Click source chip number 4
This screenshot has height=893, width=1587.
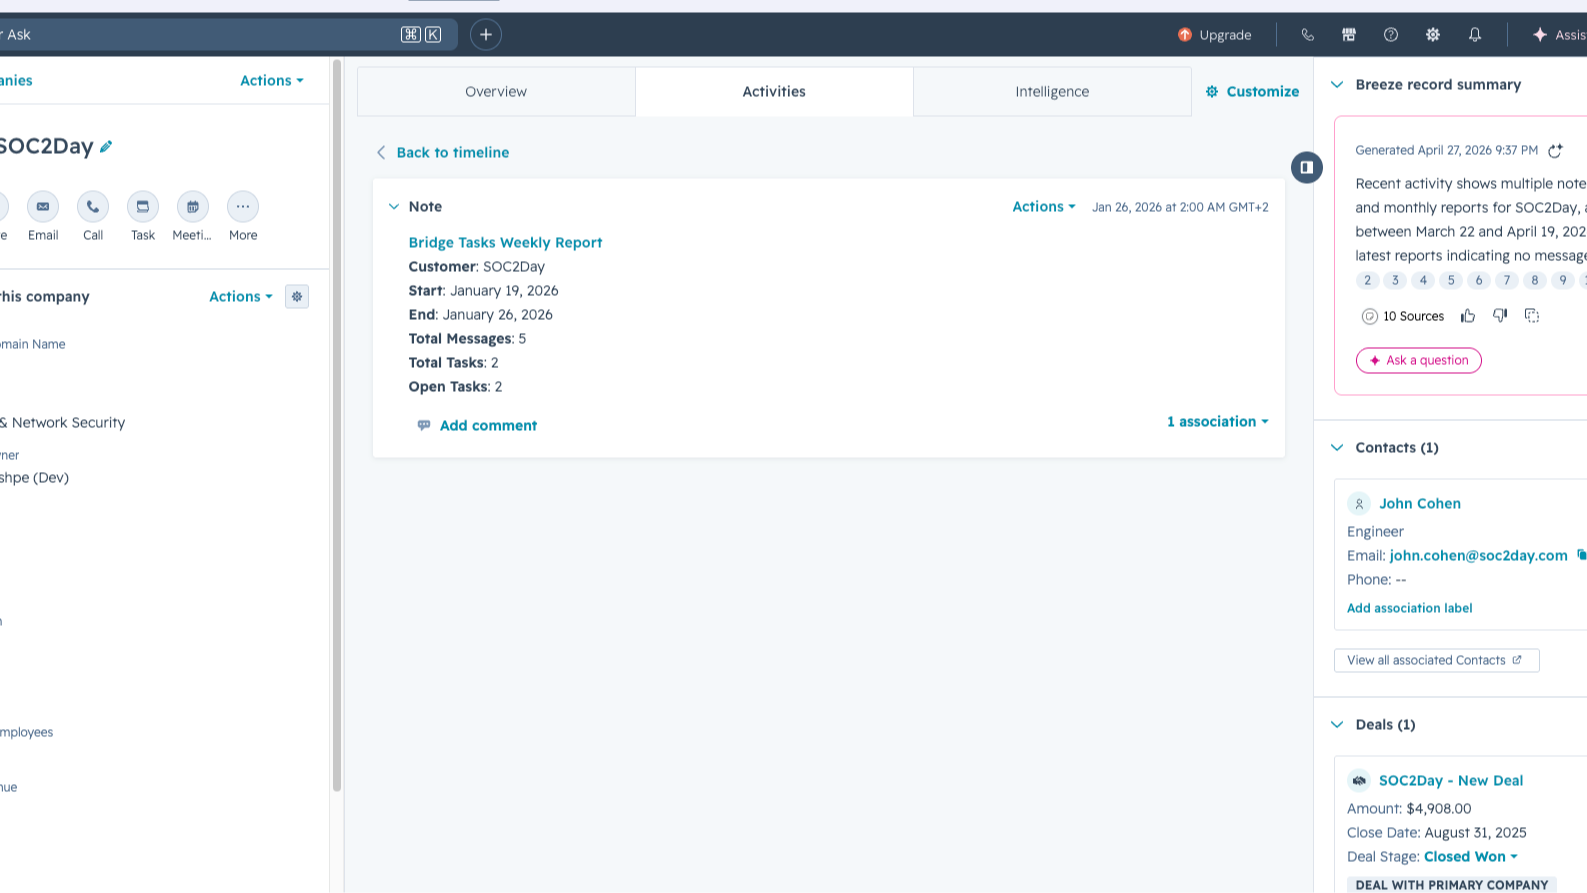click(x=1423, y=280)
